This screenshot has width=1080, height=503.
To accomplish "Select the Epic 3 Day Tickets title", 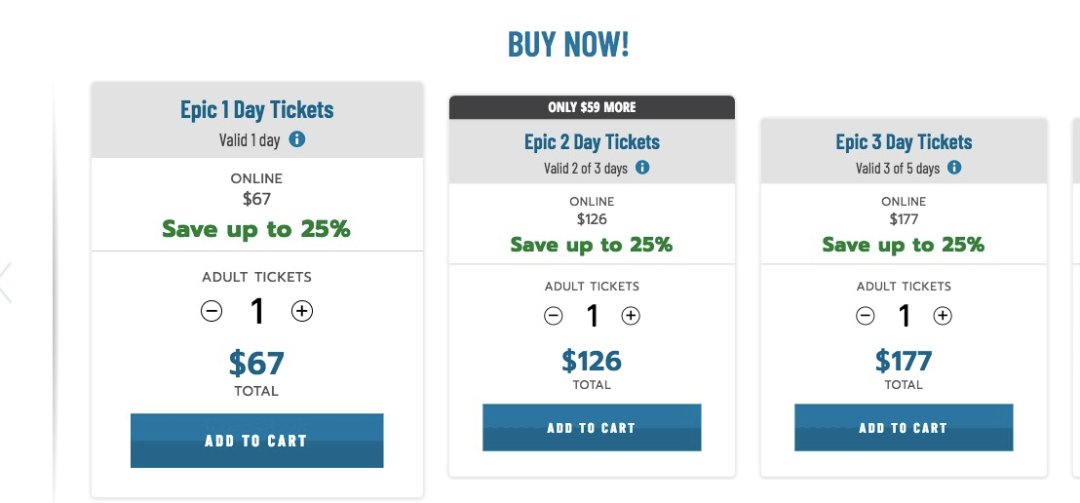I will (904, 142).
